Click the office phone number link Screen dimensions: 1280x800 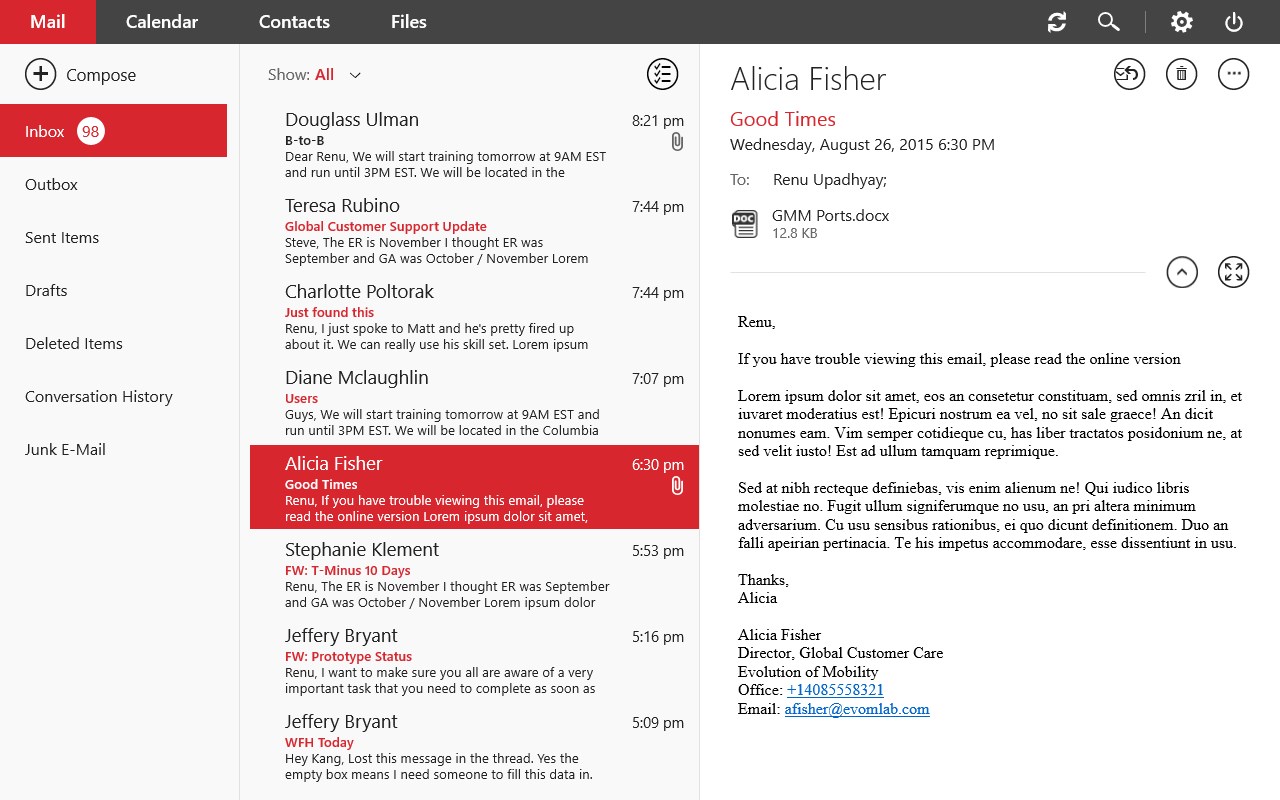pos(835,690)
